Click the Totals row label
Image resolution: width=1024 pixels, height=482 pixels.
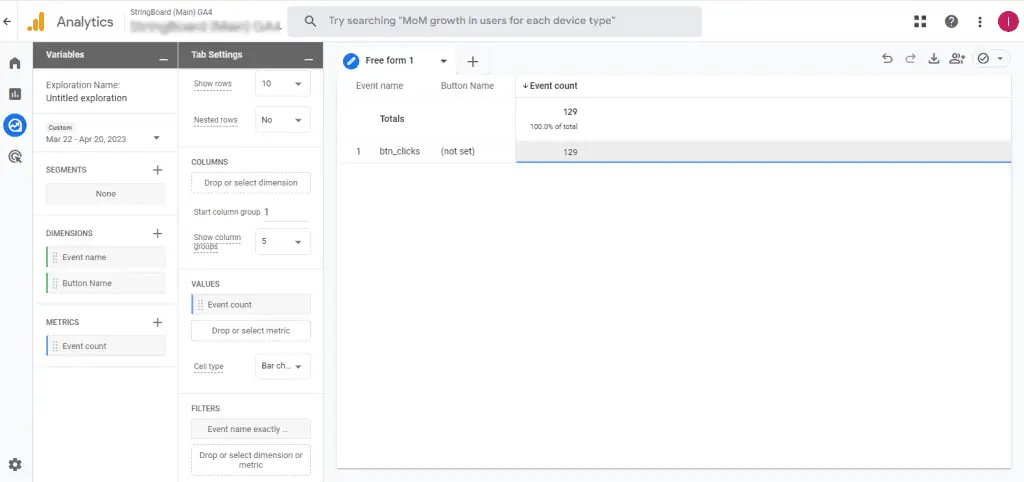click(392, 119)
